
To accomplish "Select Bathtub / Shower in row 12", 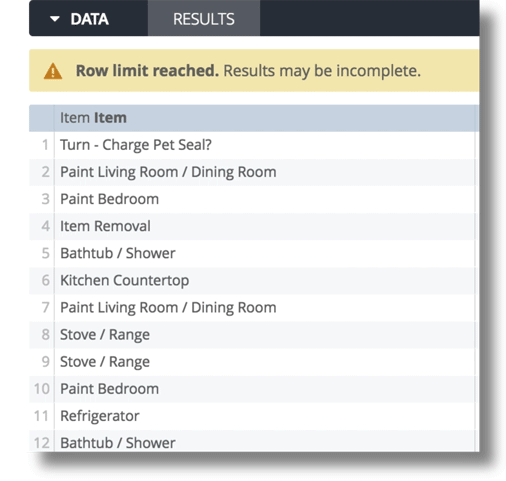I will [118, 443].
